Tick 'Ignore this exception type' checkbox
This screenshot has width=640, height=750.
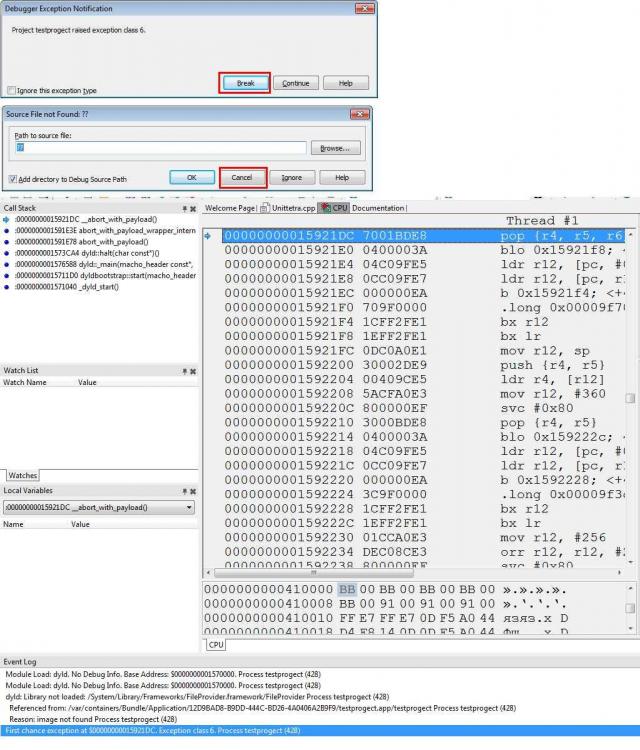[x=11, y=90]
